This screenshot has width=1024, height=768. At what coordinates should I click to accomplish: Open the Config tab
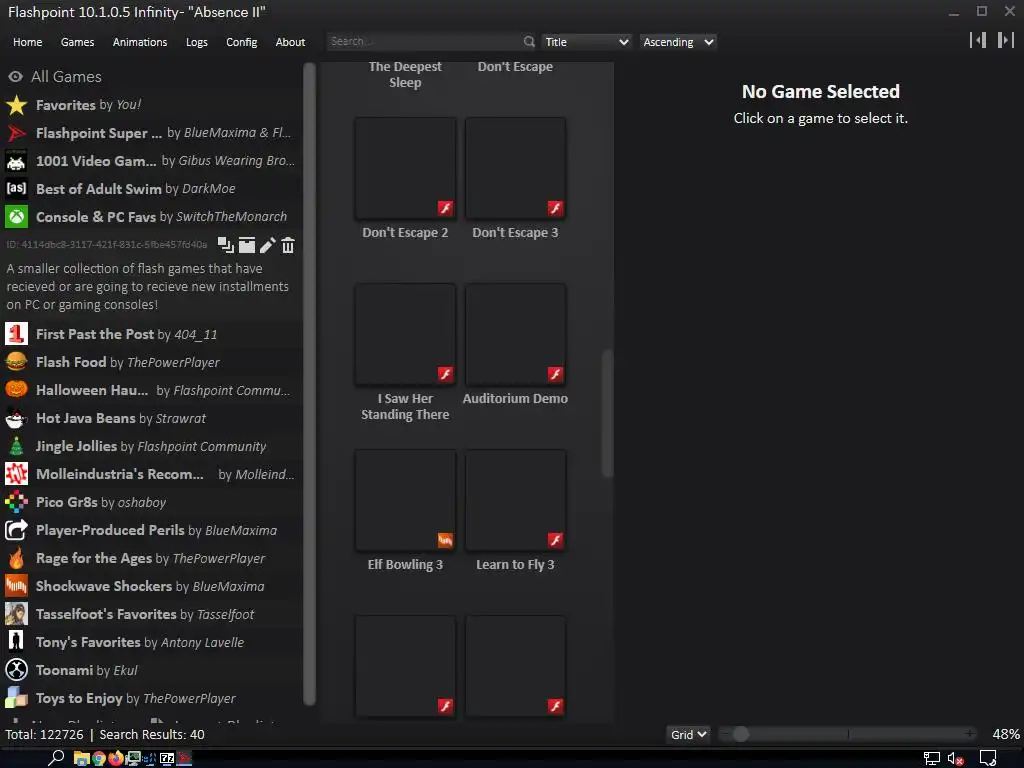click(x=242, y=42)
